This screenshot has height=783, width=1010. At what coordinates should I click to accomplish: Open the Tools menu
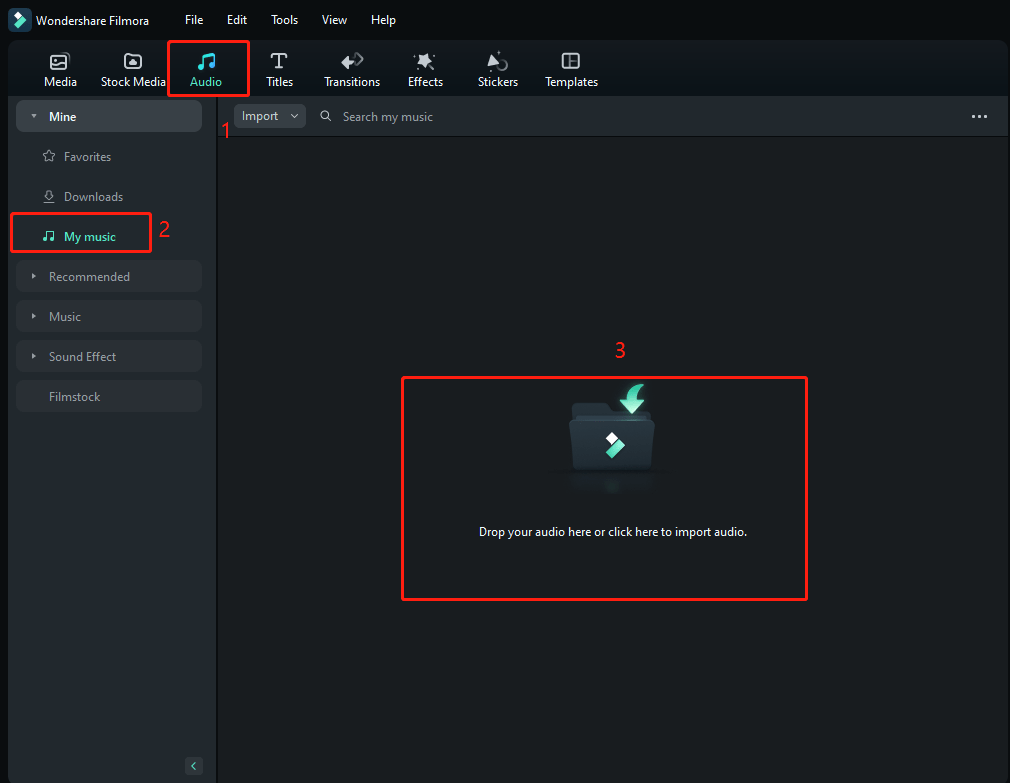pos(284,19)
